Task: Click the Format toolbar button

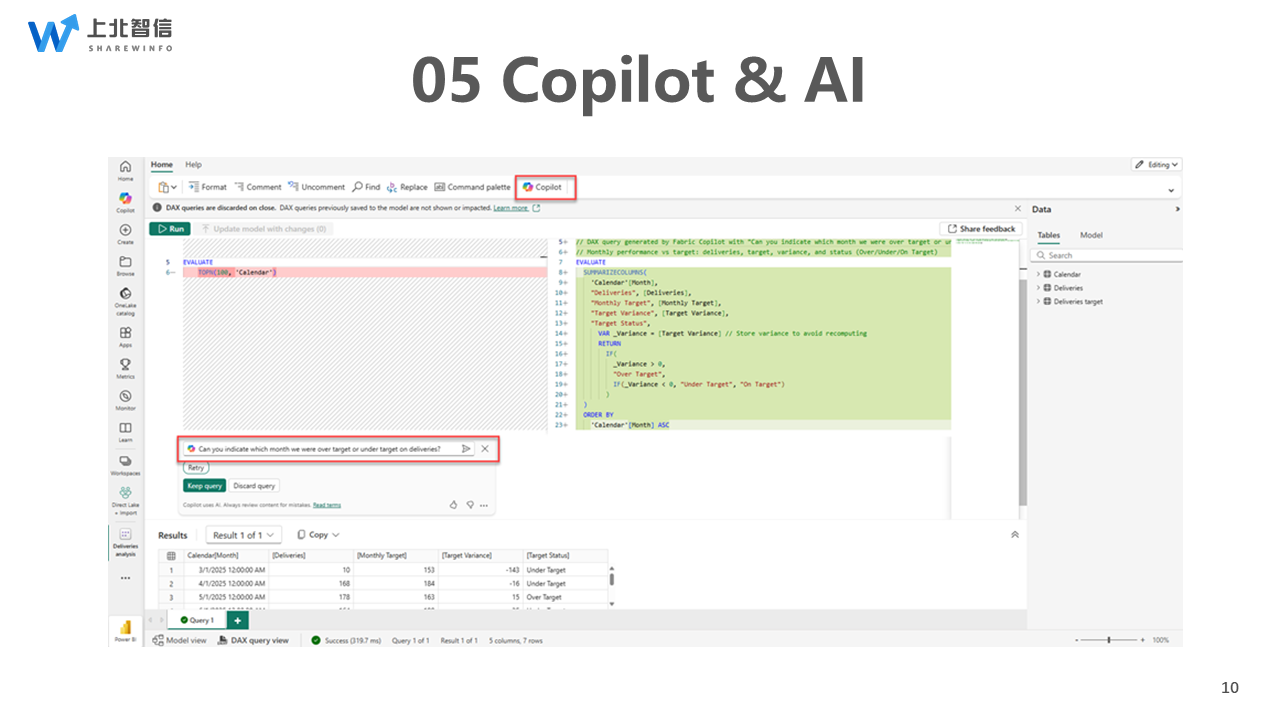Action: click(208, 187)
